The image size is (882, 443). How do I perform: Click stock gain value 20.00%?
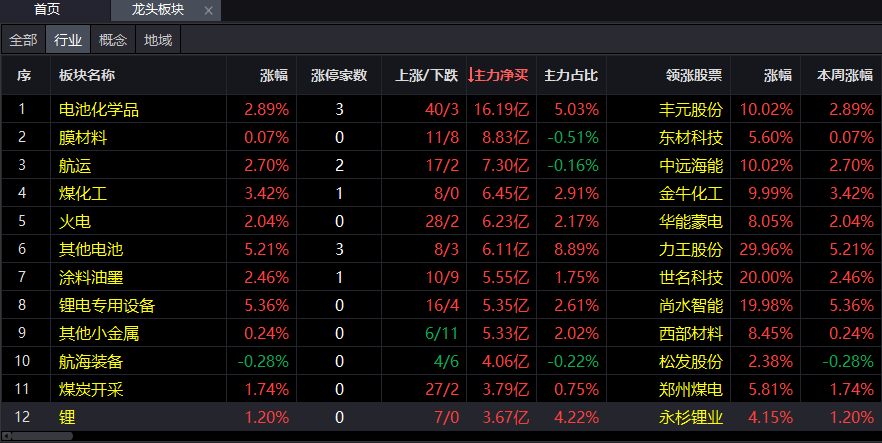click(766, 277)
